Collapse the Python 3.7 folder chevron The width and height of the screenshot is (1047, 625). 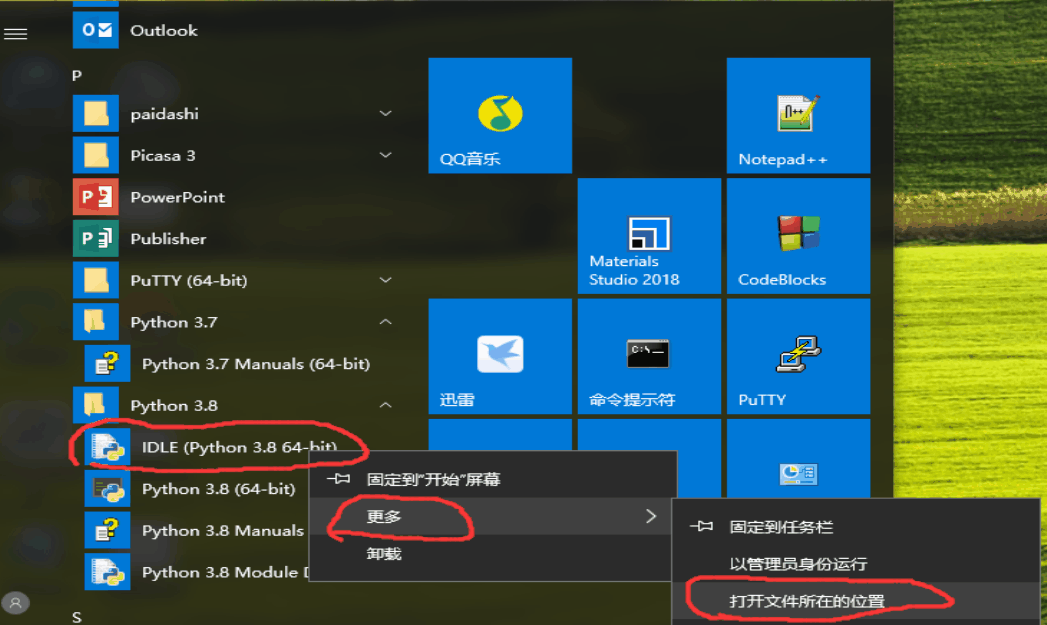385,322
